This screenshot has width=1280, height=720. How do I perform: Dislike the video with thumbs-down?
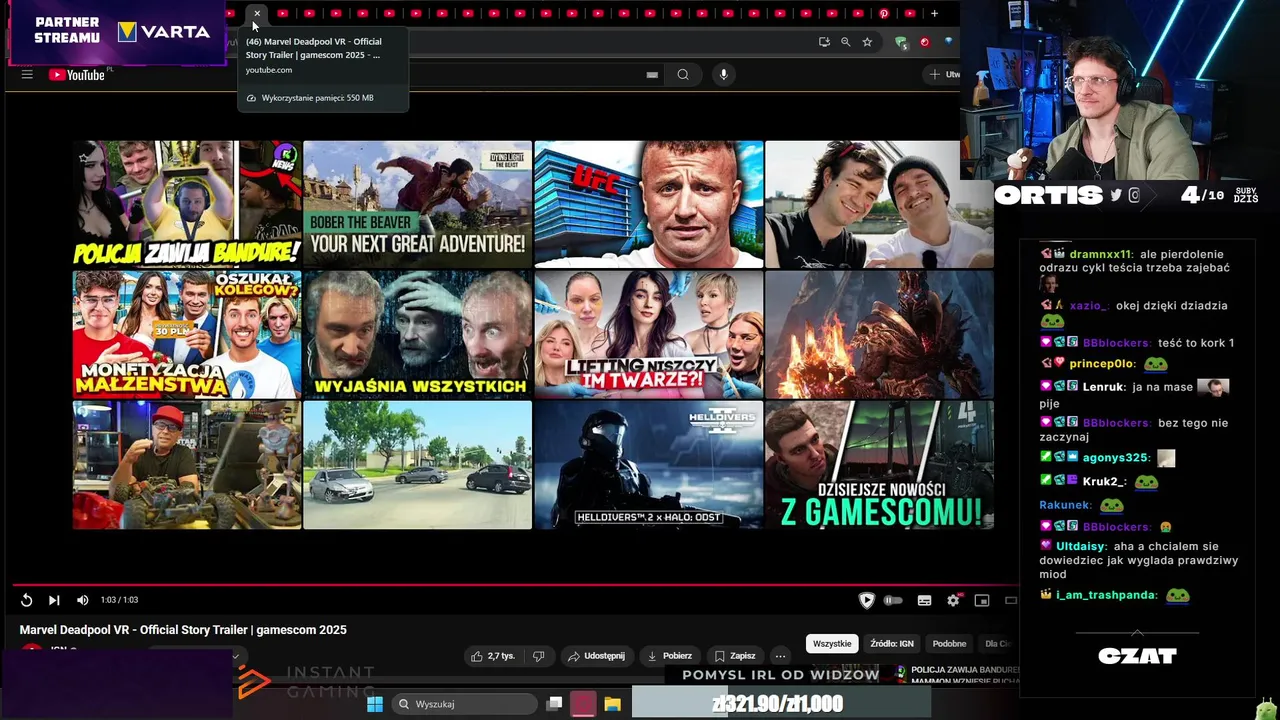[538, 656]
